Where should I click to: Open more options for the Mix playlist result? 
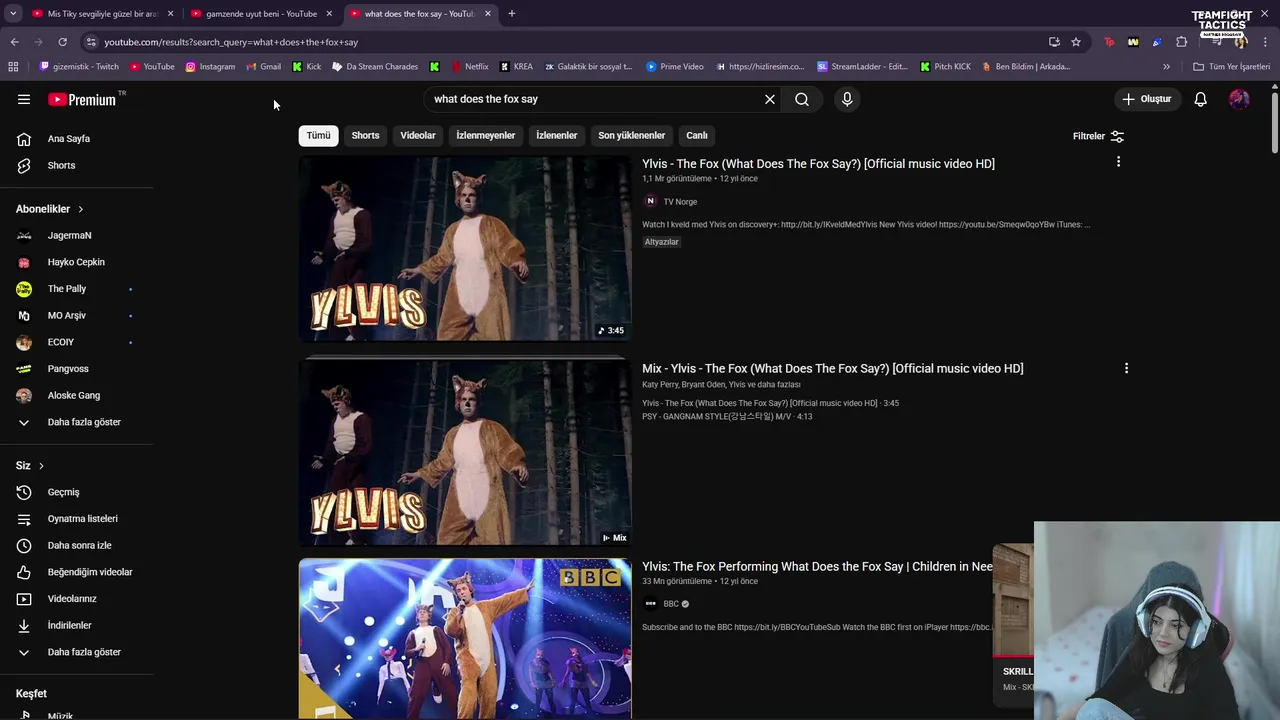tap(1126, 368)
